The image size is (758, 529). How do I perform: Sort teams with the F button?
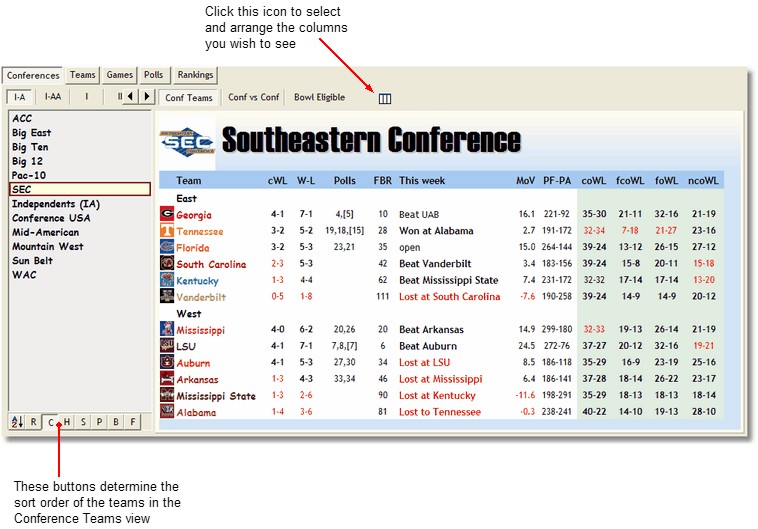[132, 422]
